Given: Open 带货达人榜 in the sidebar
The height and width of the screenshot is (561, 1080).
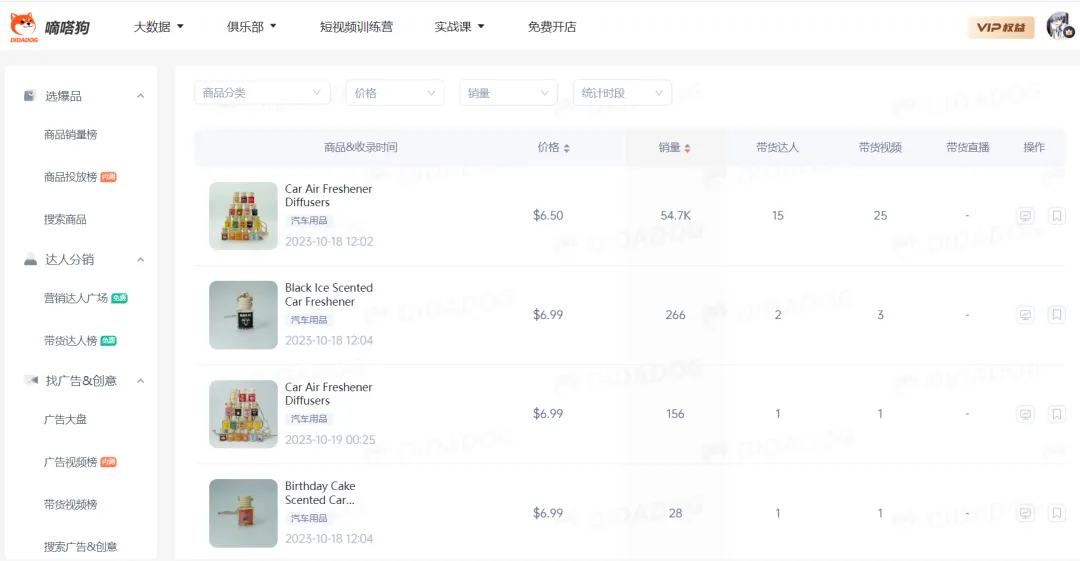Looking at the screenshot, I should tap(70, 340).
